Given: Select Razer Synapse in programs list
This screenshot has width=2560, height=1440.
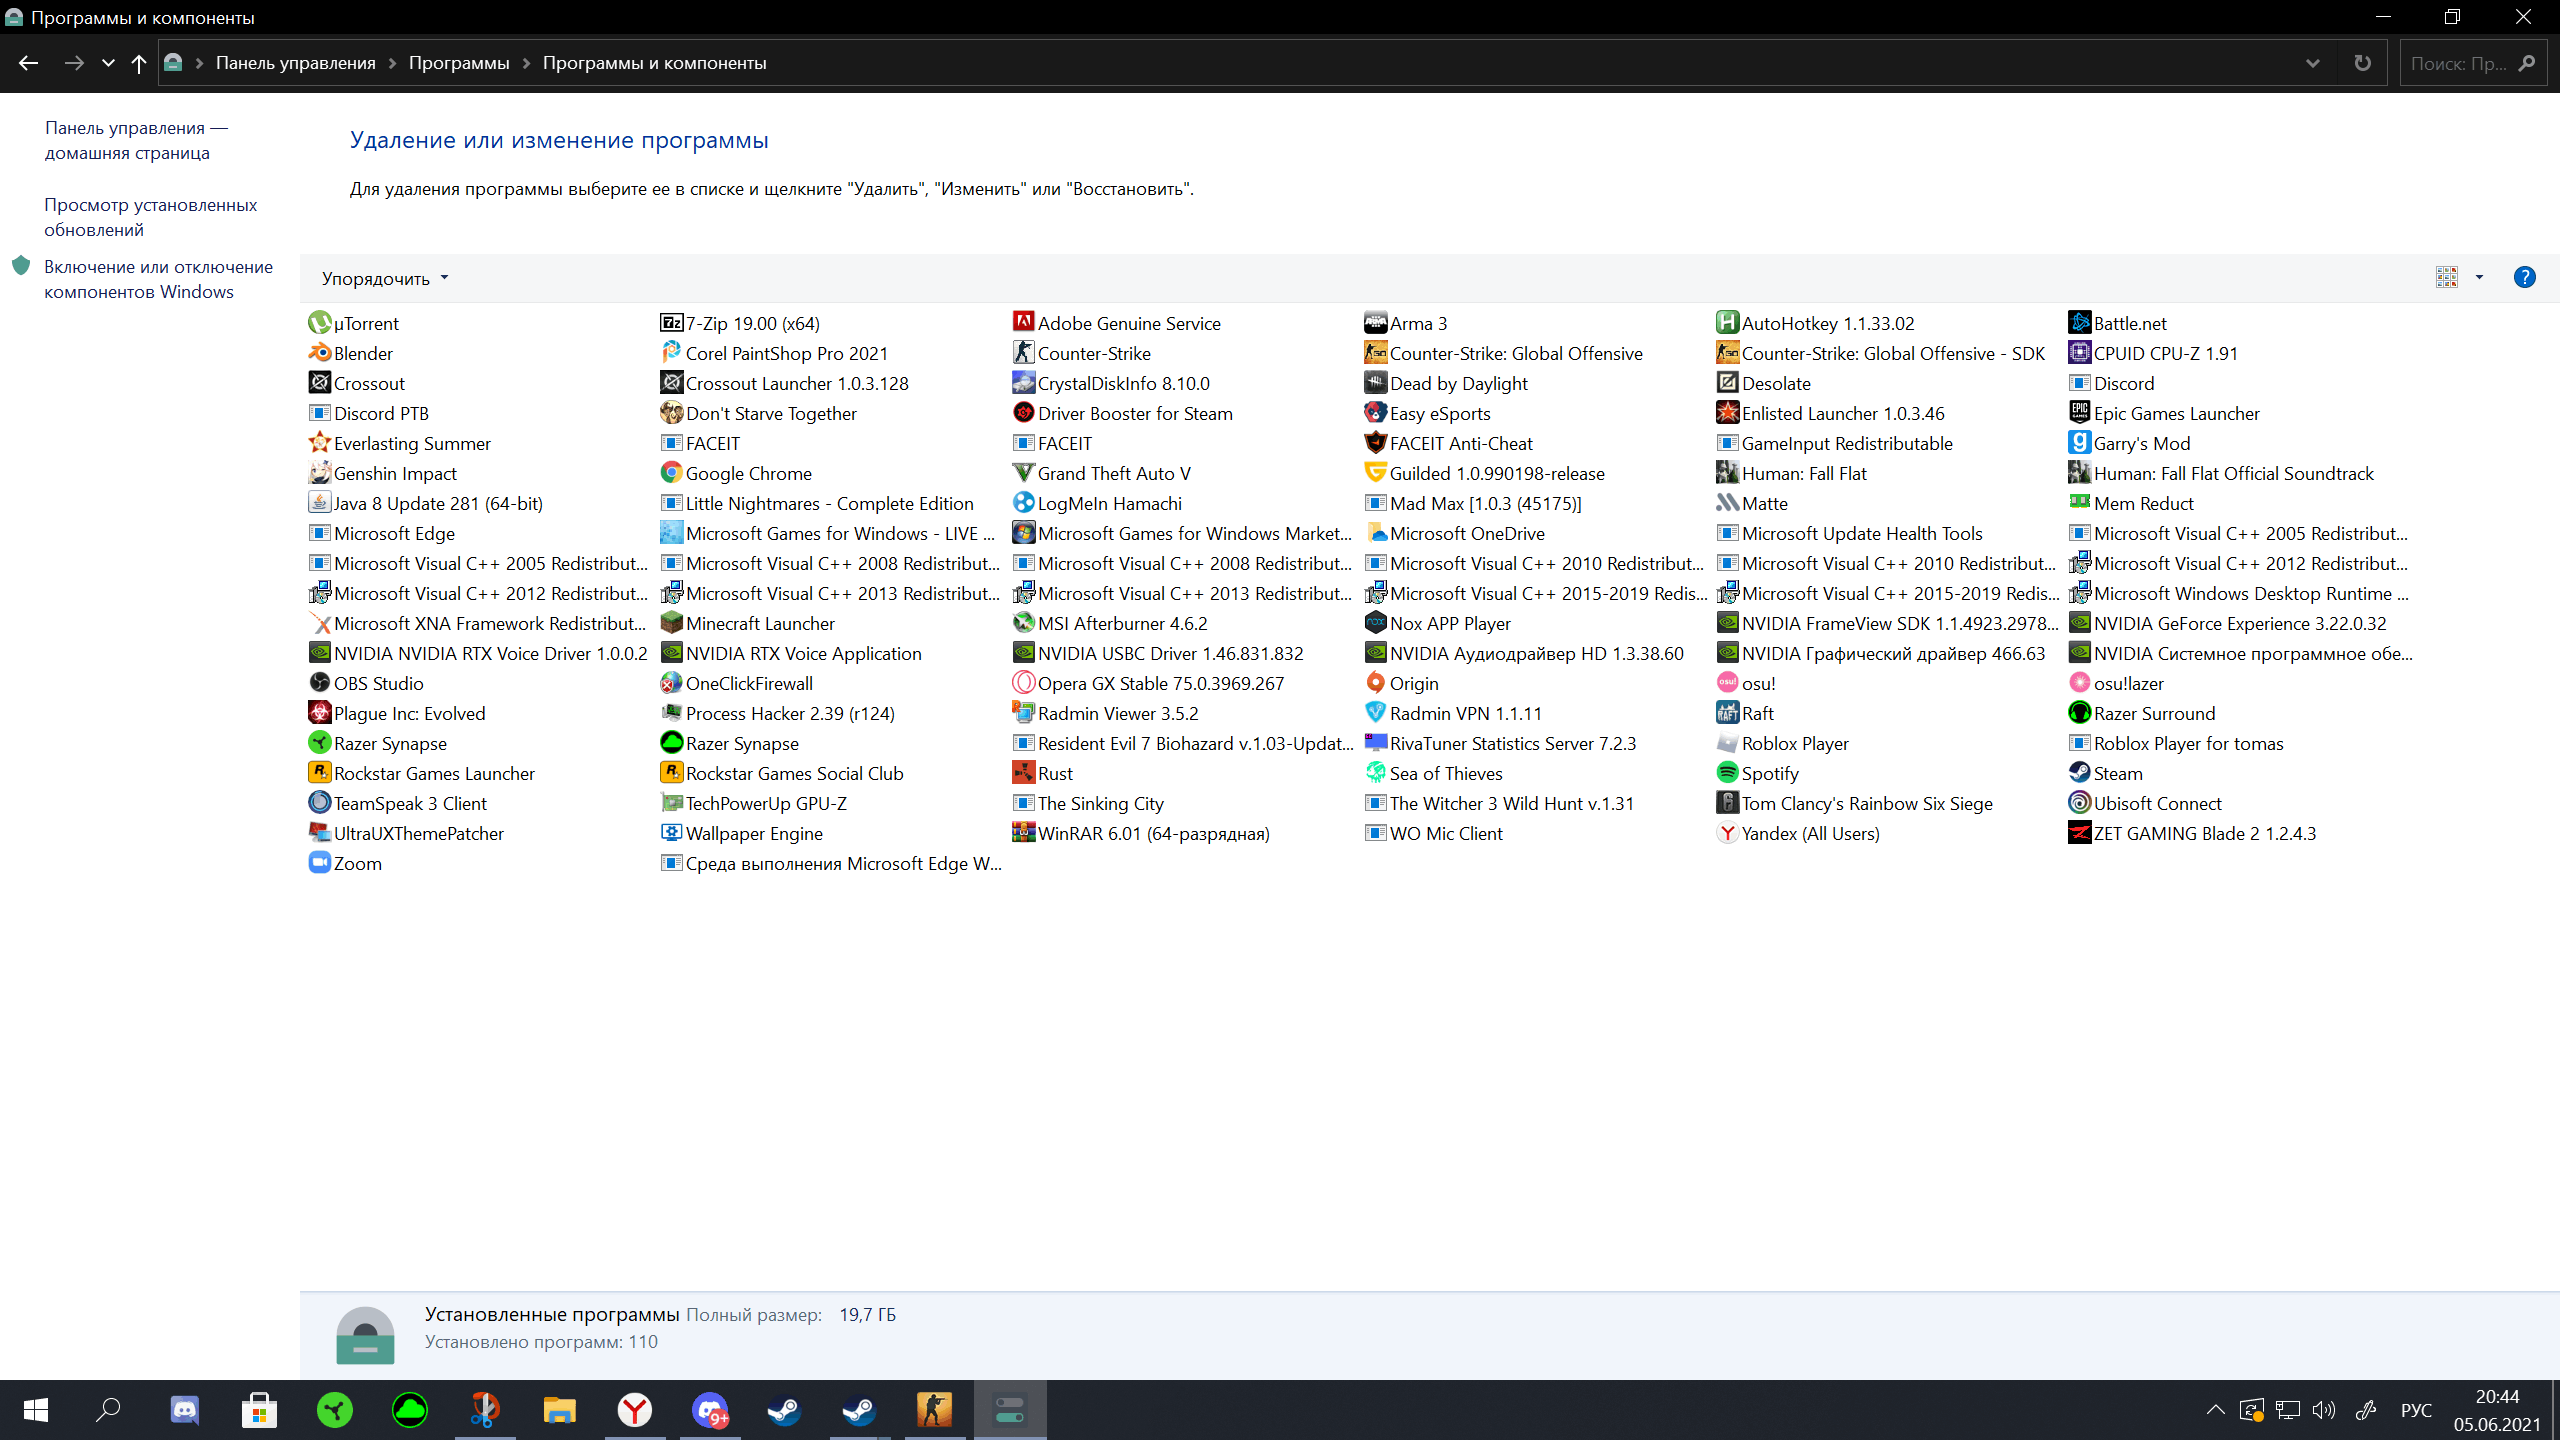Looking at the screenshot, I should 389,742.
